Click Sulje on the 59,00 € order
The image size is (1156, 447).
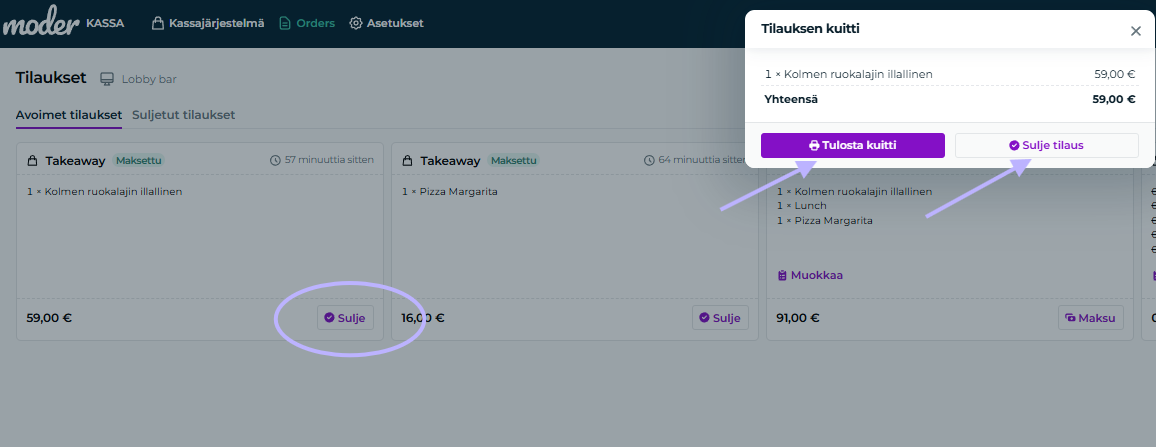coord(346,318)
